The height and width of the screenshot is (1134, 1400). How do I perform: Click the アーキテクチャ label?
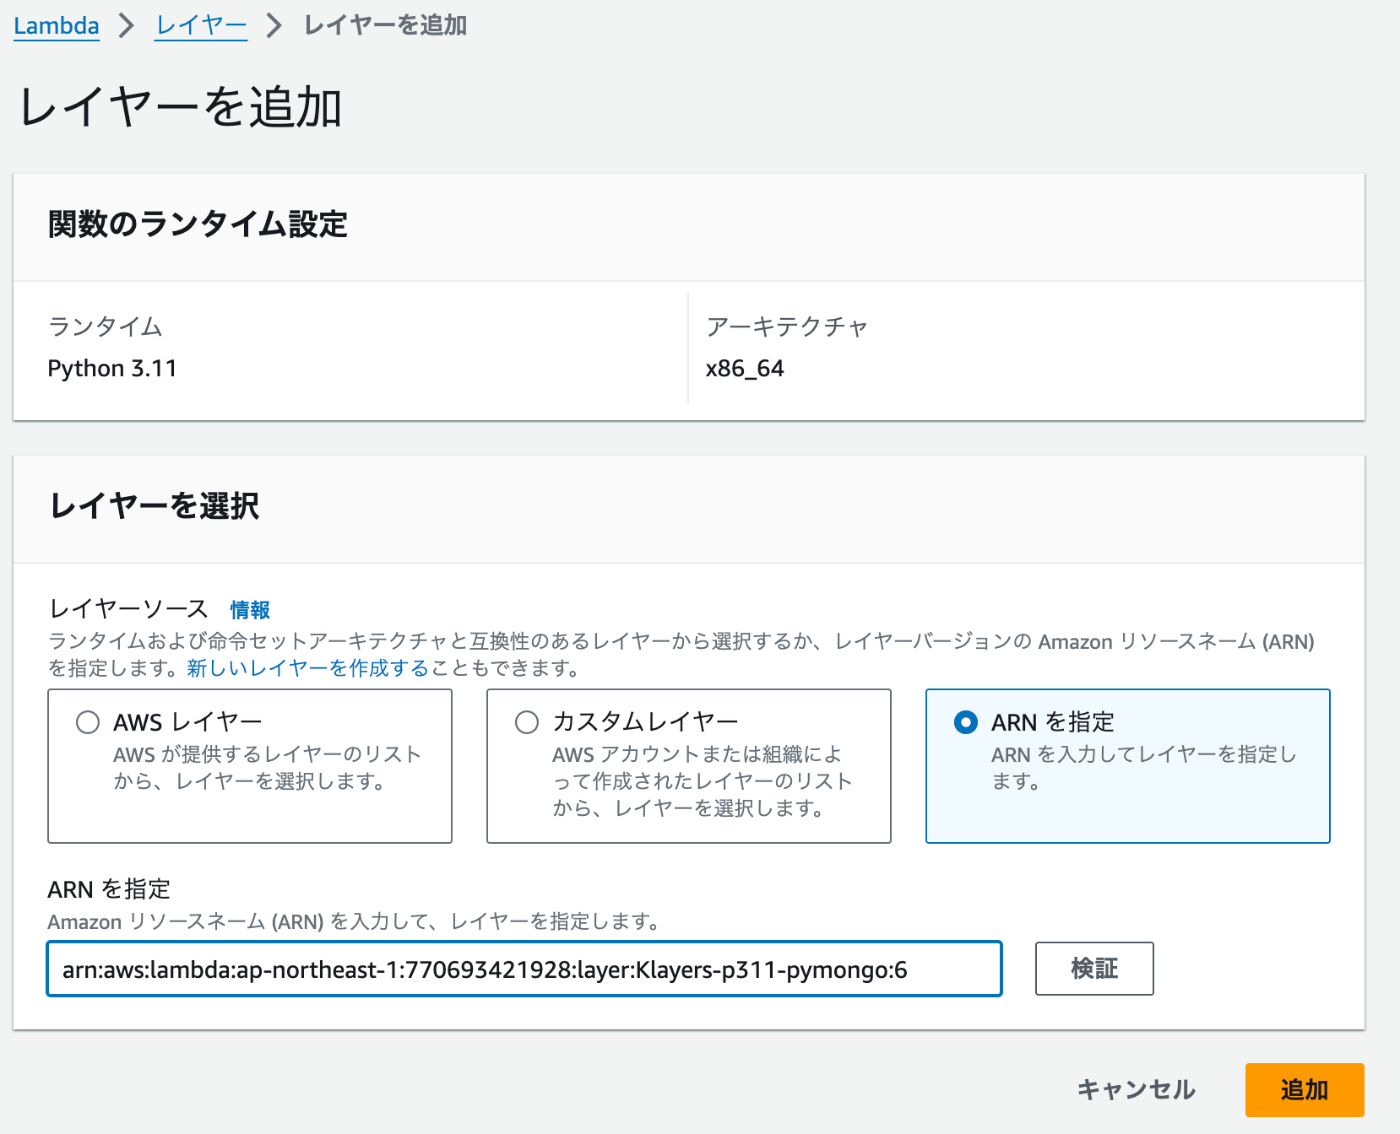(x=787, y=326)
